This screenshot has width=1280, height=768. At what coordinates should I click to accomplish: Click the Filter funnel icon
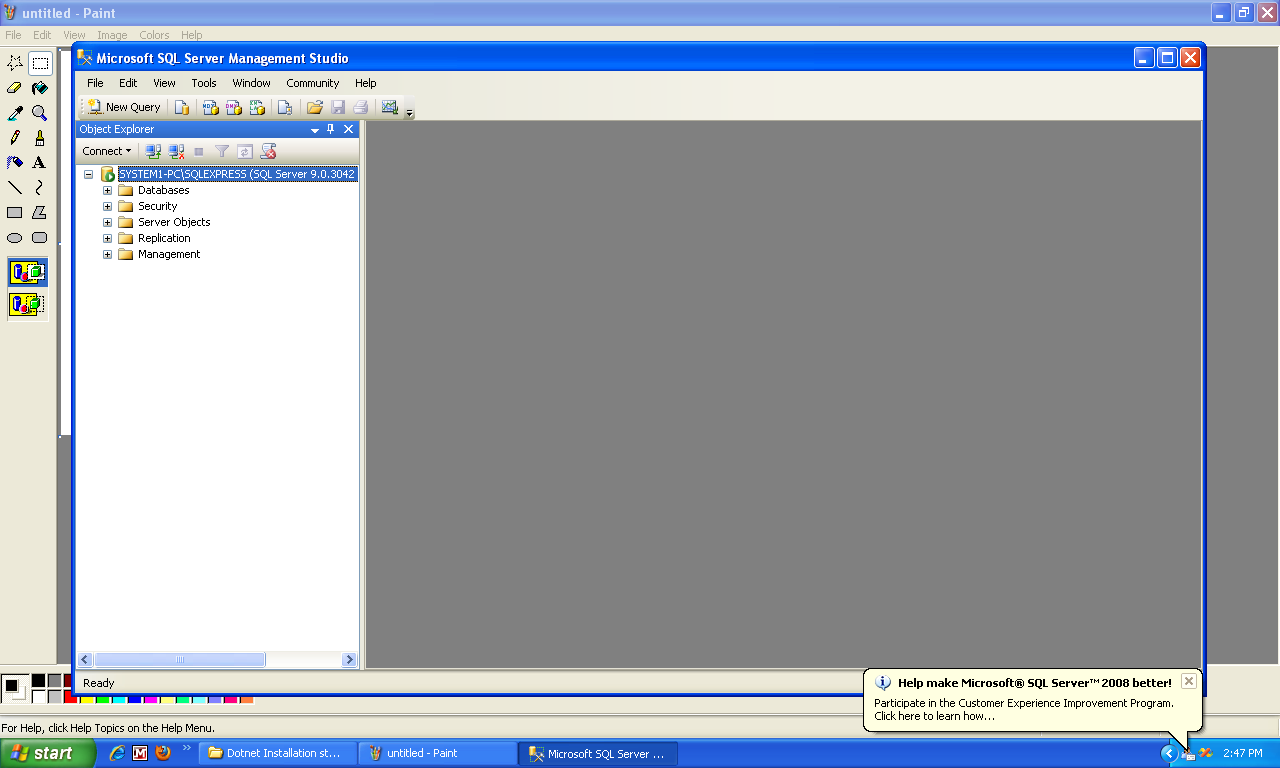click(222, 151)
